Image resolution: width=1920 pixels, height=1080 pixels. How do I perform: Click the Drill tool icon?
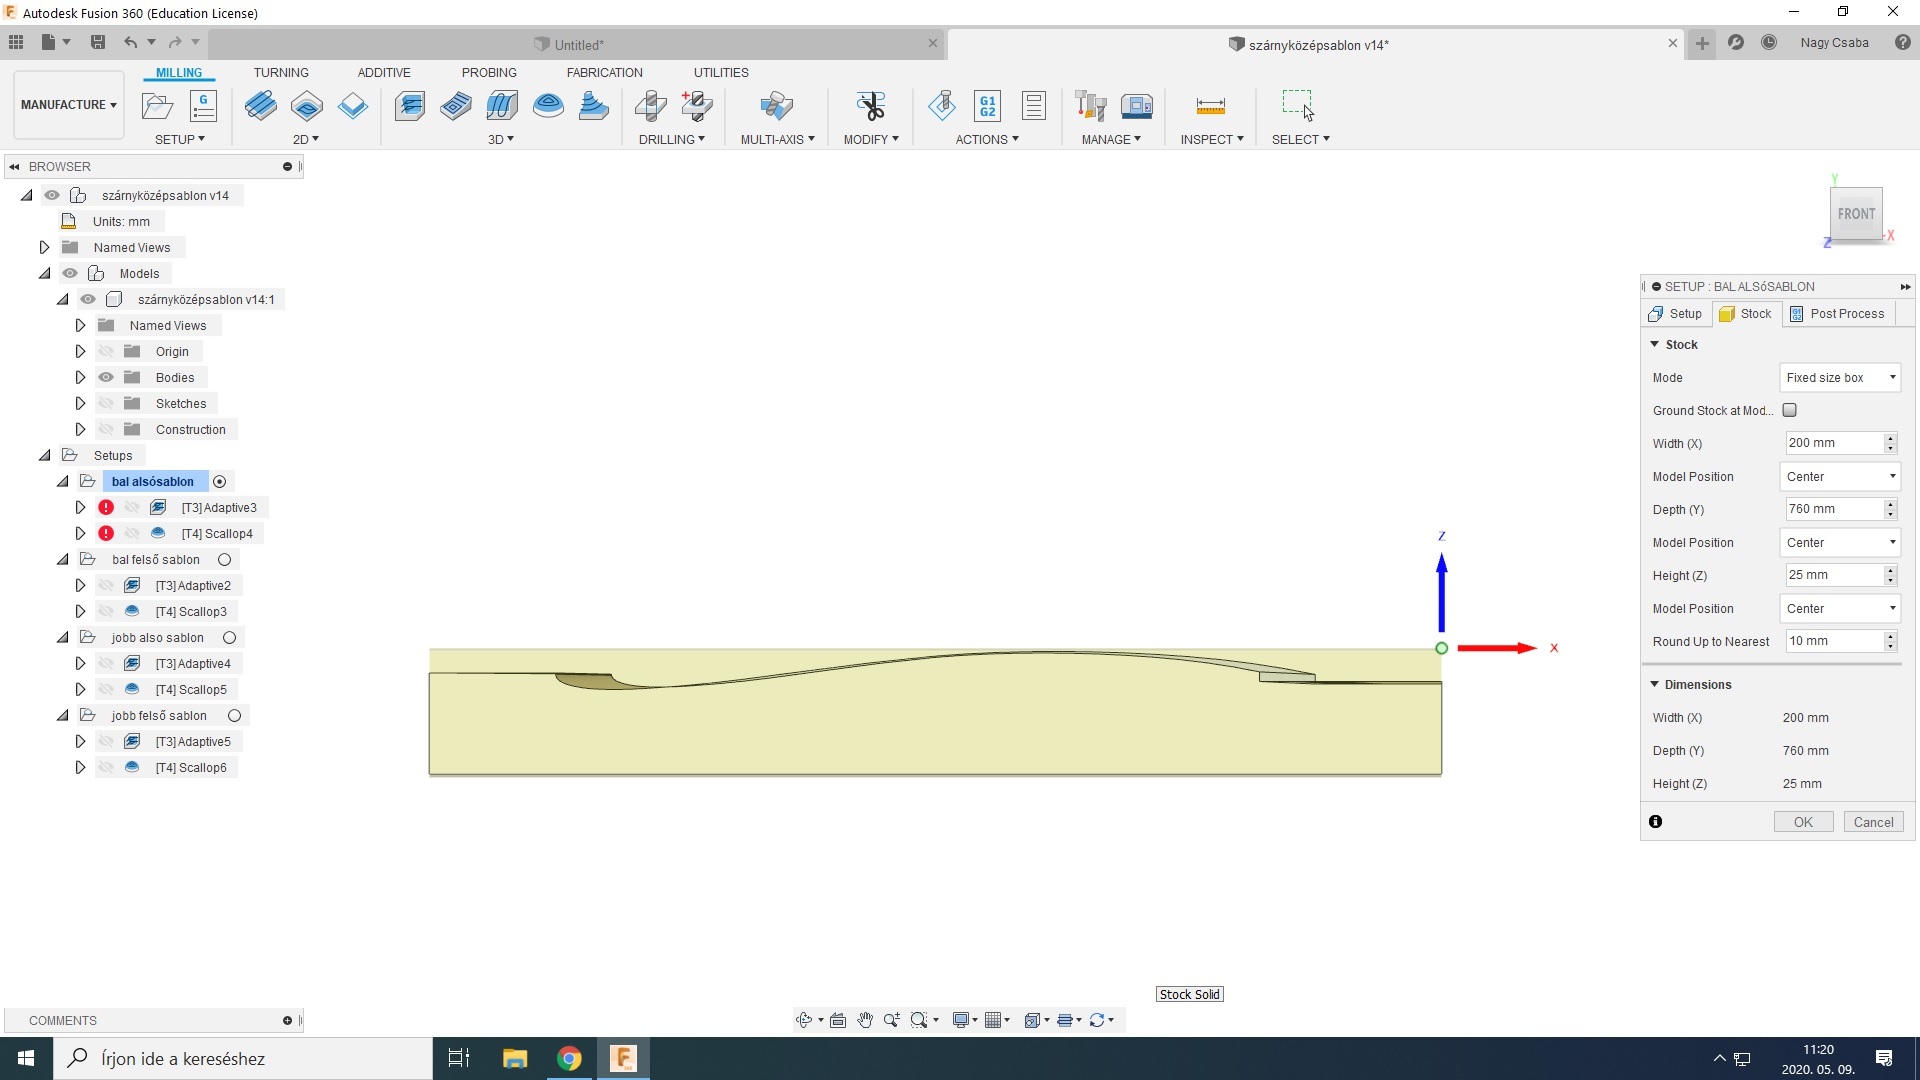(651, 105)
